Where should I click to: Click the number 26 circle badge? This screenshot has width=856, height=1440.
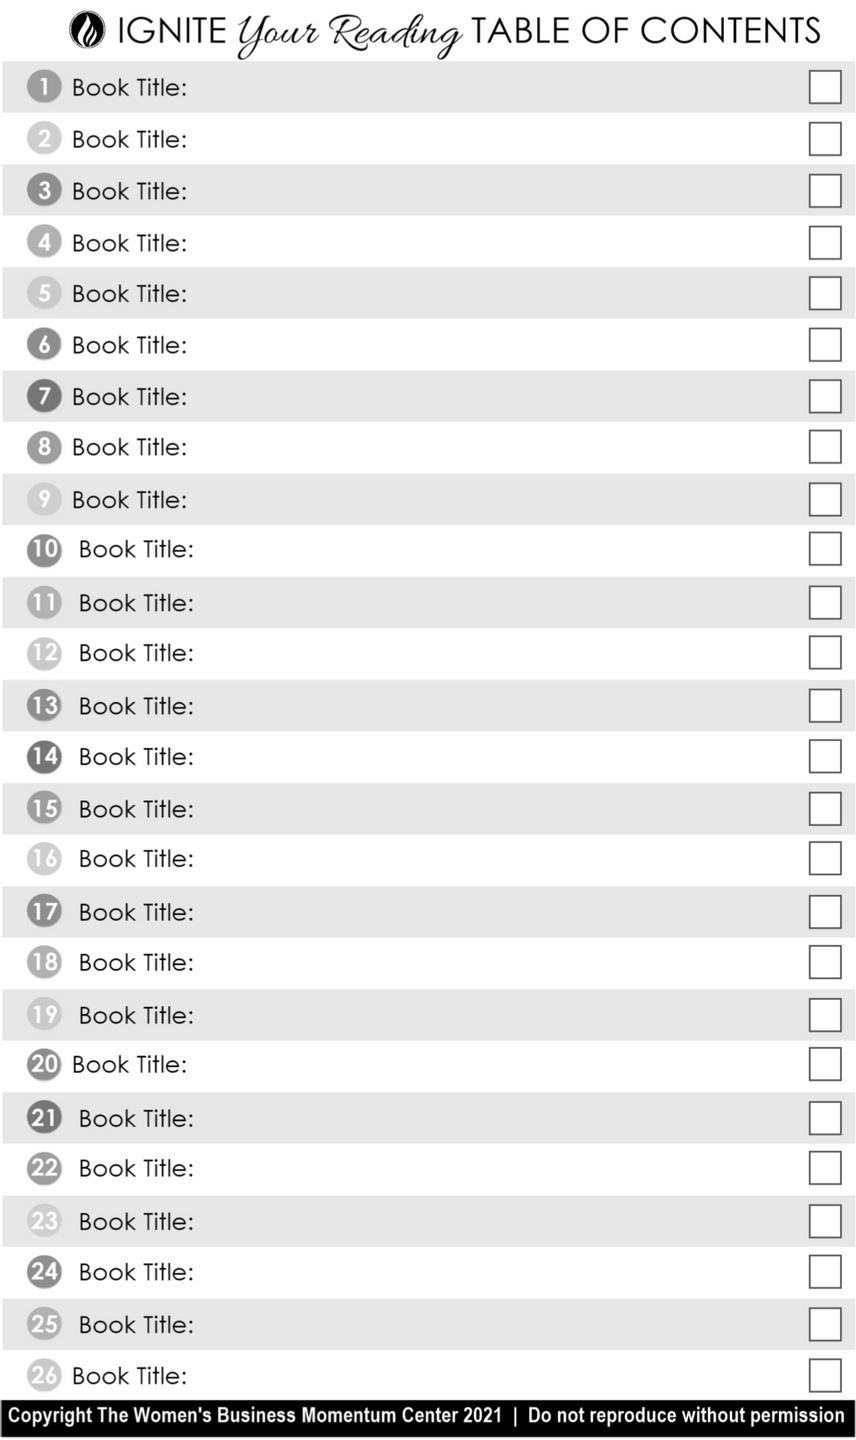point(44,1375)
